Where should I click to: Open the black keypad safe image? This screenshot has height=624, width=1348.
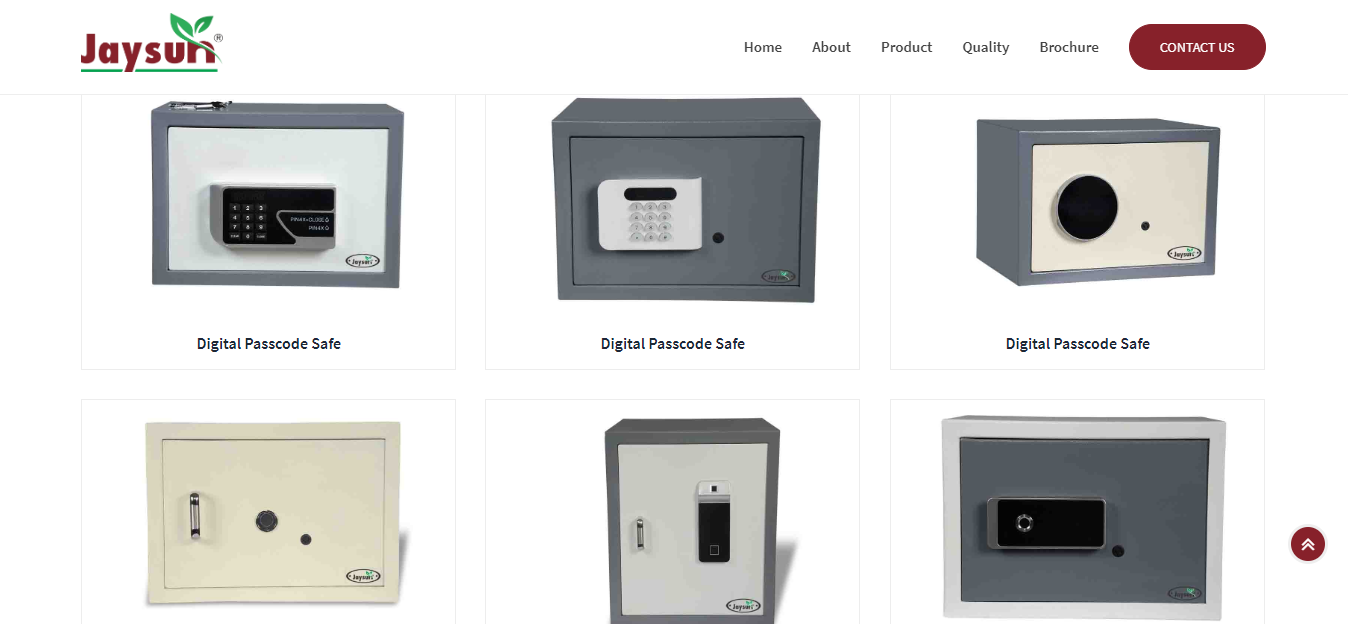(277, 193)
